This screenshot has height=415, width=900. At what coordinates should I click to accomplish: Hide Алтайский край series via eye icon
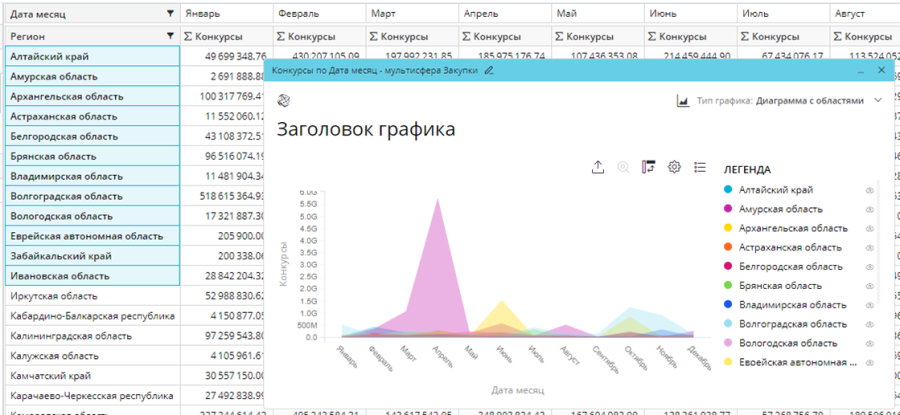pyautogui.click(x=869, y=190)
